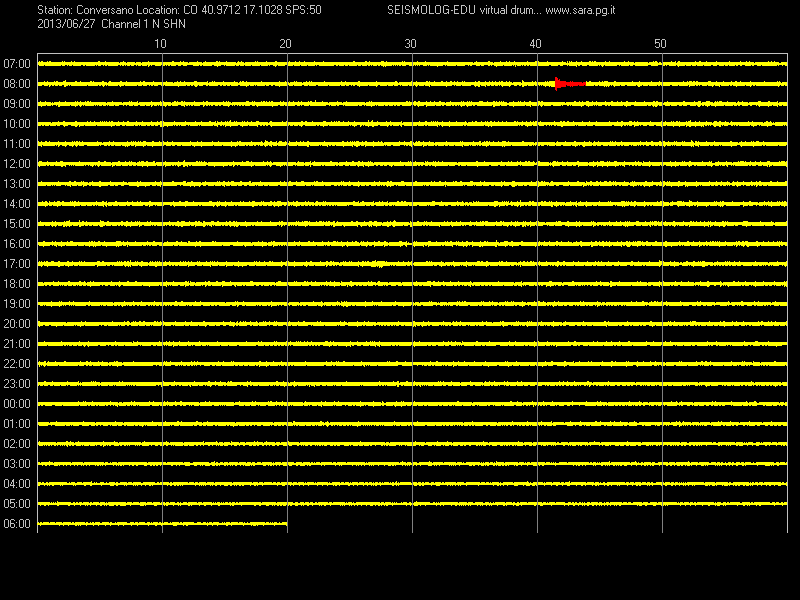Select the 12:00 hour label
The width and height of the screenshot is (800, 600).
(17, 164)
